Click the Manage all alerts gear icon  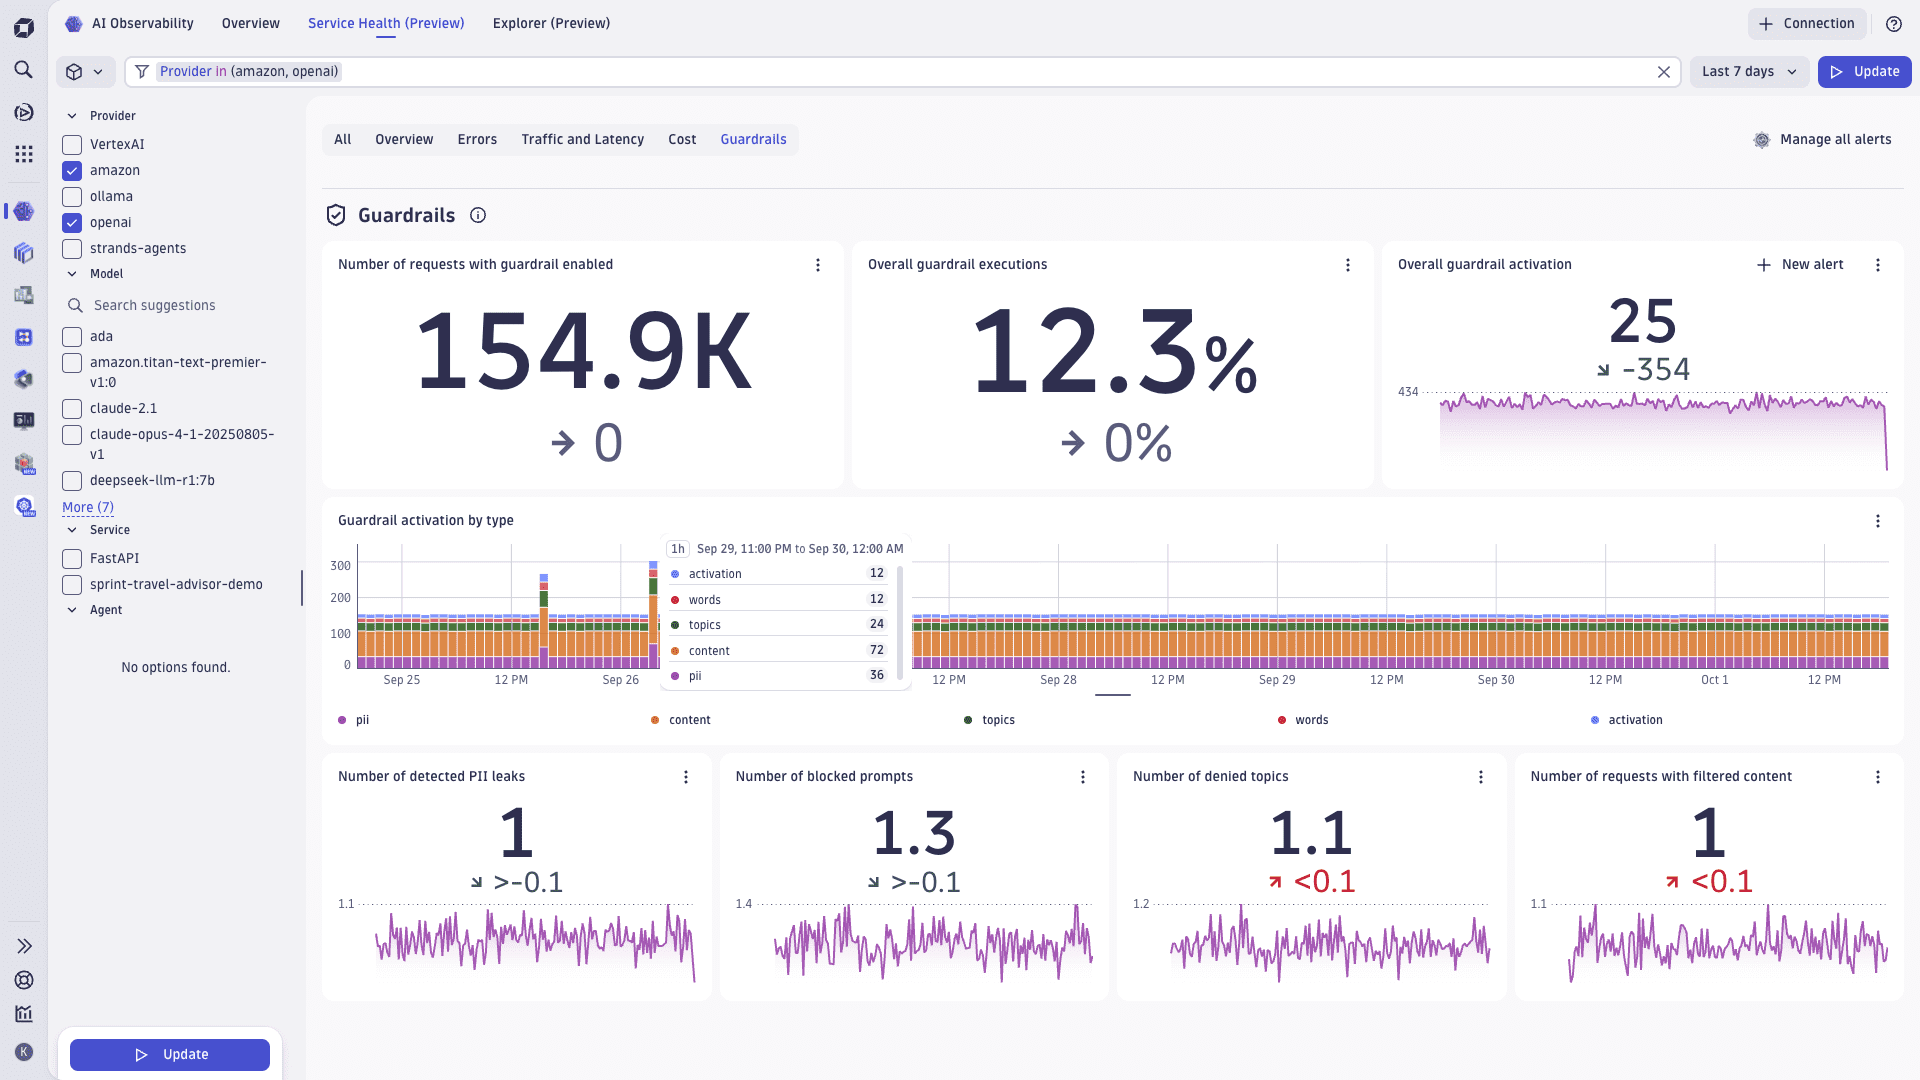pyautogui.click(x=1762, y=140)
